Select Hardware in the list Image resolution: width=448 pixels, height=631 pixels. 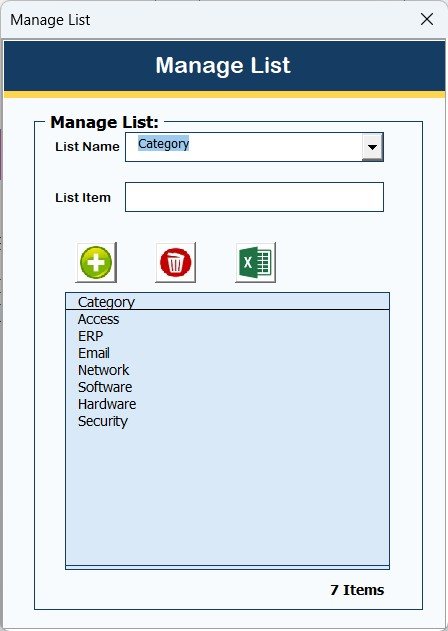click(227, 404)
